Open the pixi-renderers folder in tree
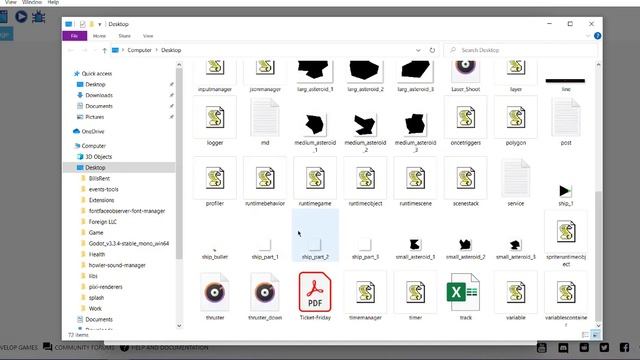The height and width of the screenshot is (360, 640). coord(105,287)
